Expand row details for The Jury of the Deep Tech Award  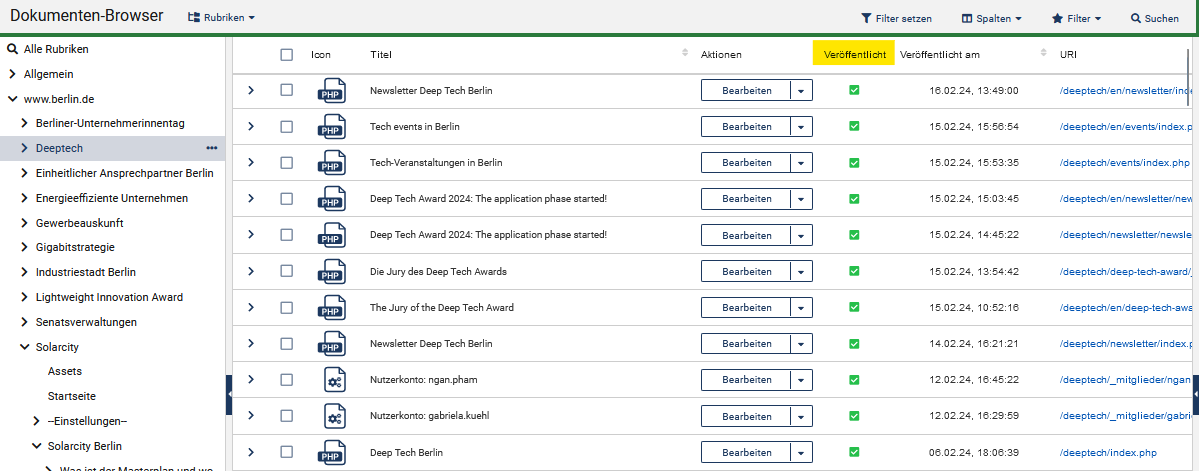pos(250,307)
